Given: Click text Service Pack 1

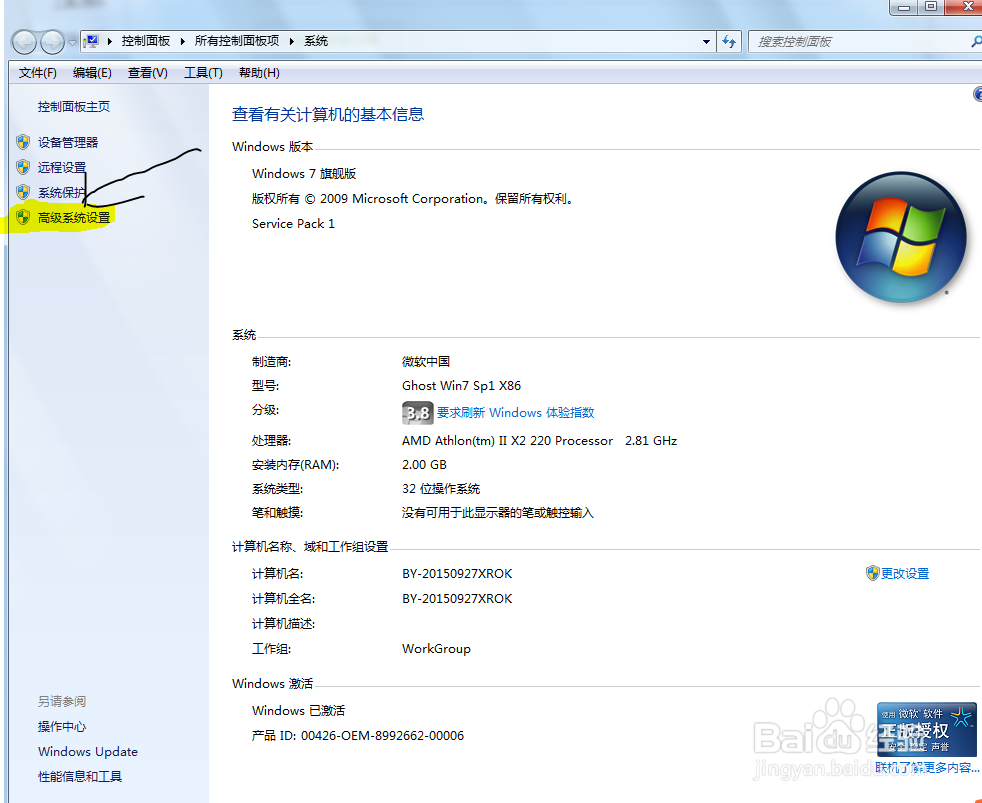Looking at the screenshot, I should tap(293, 224).
